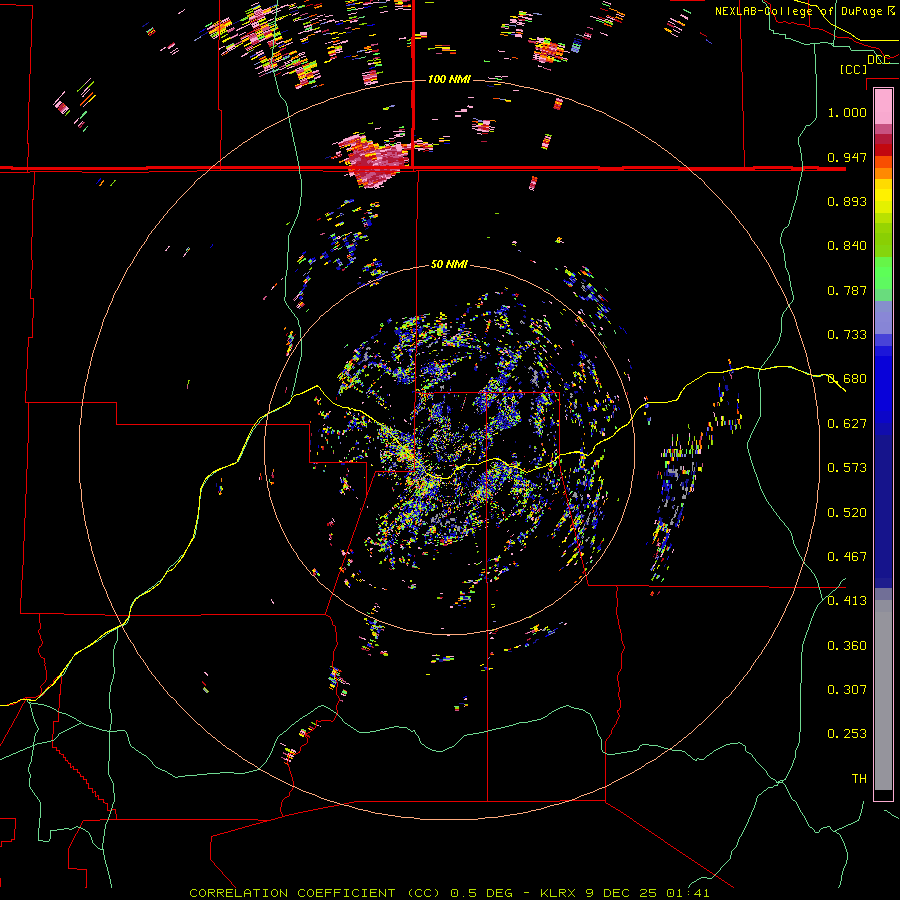Click the 50 NMI range ring label
The height and width of the screenshot is (900, 900).
tap(449, 265)
